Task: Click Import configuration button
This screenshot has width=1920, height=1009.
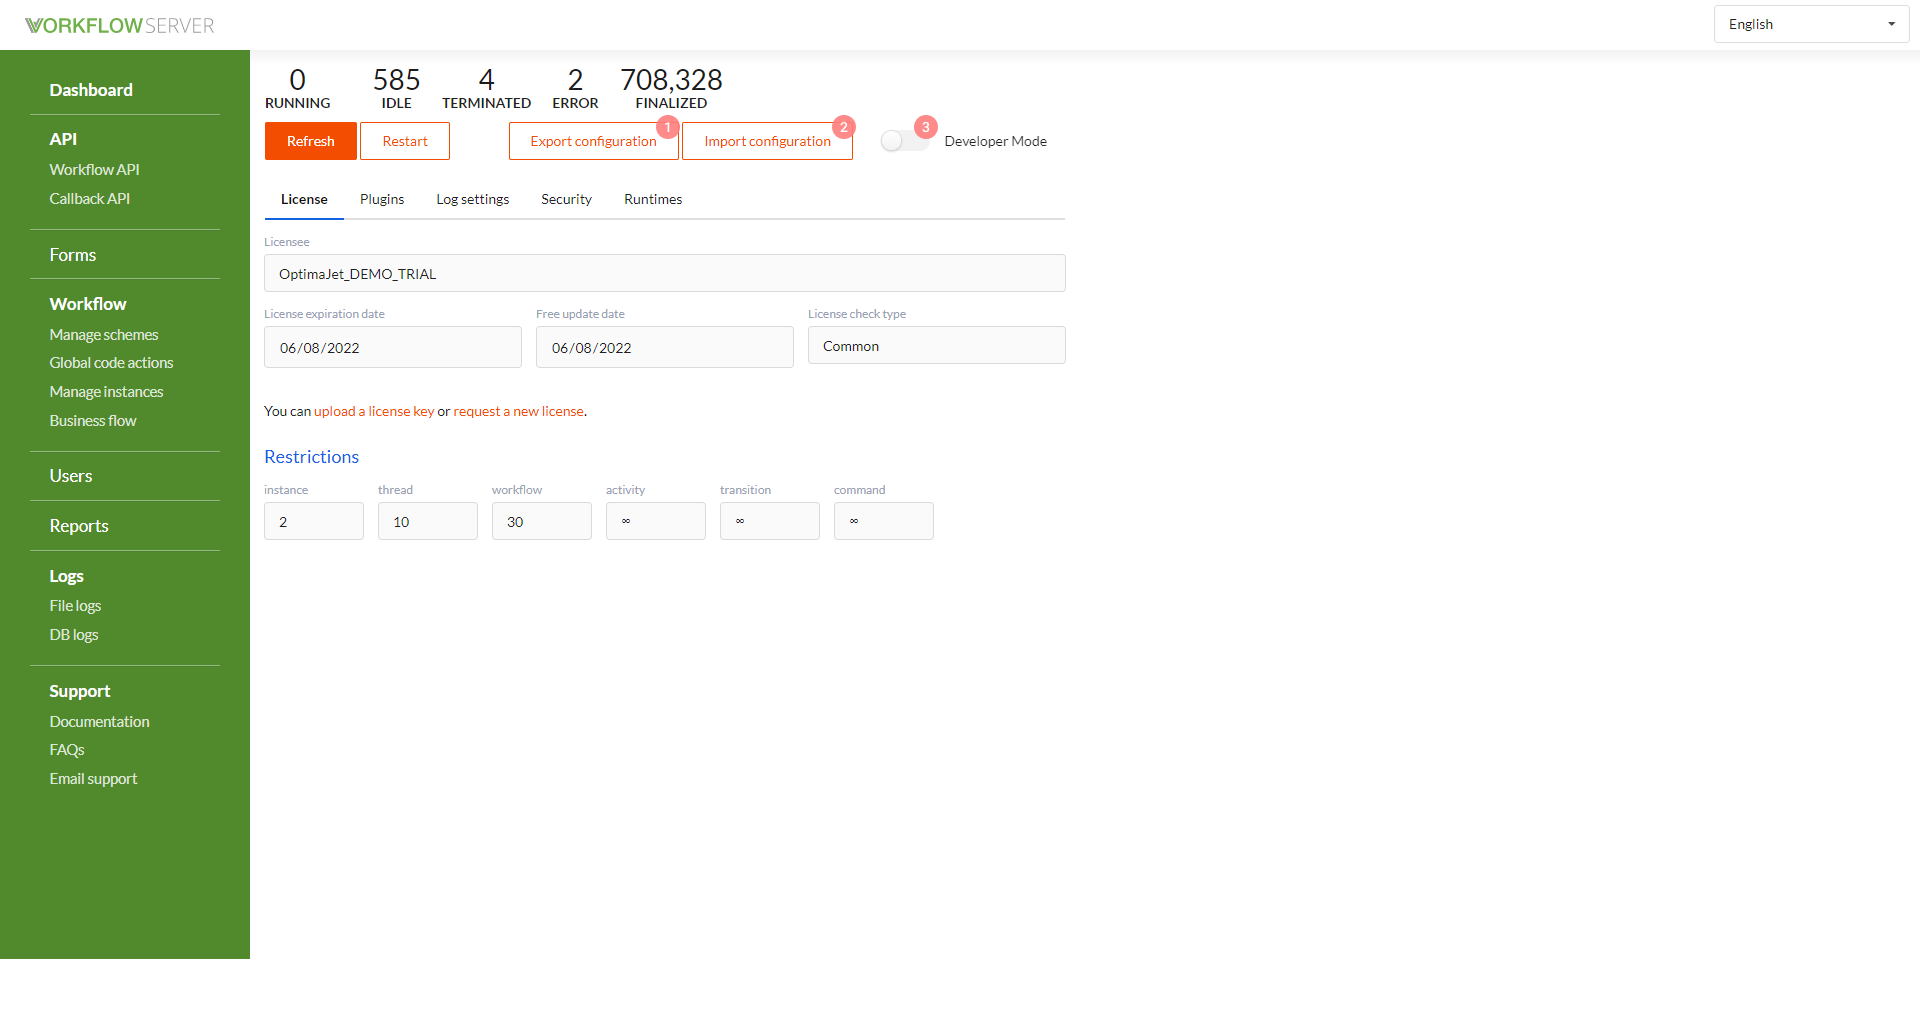Action: (768, 141)
